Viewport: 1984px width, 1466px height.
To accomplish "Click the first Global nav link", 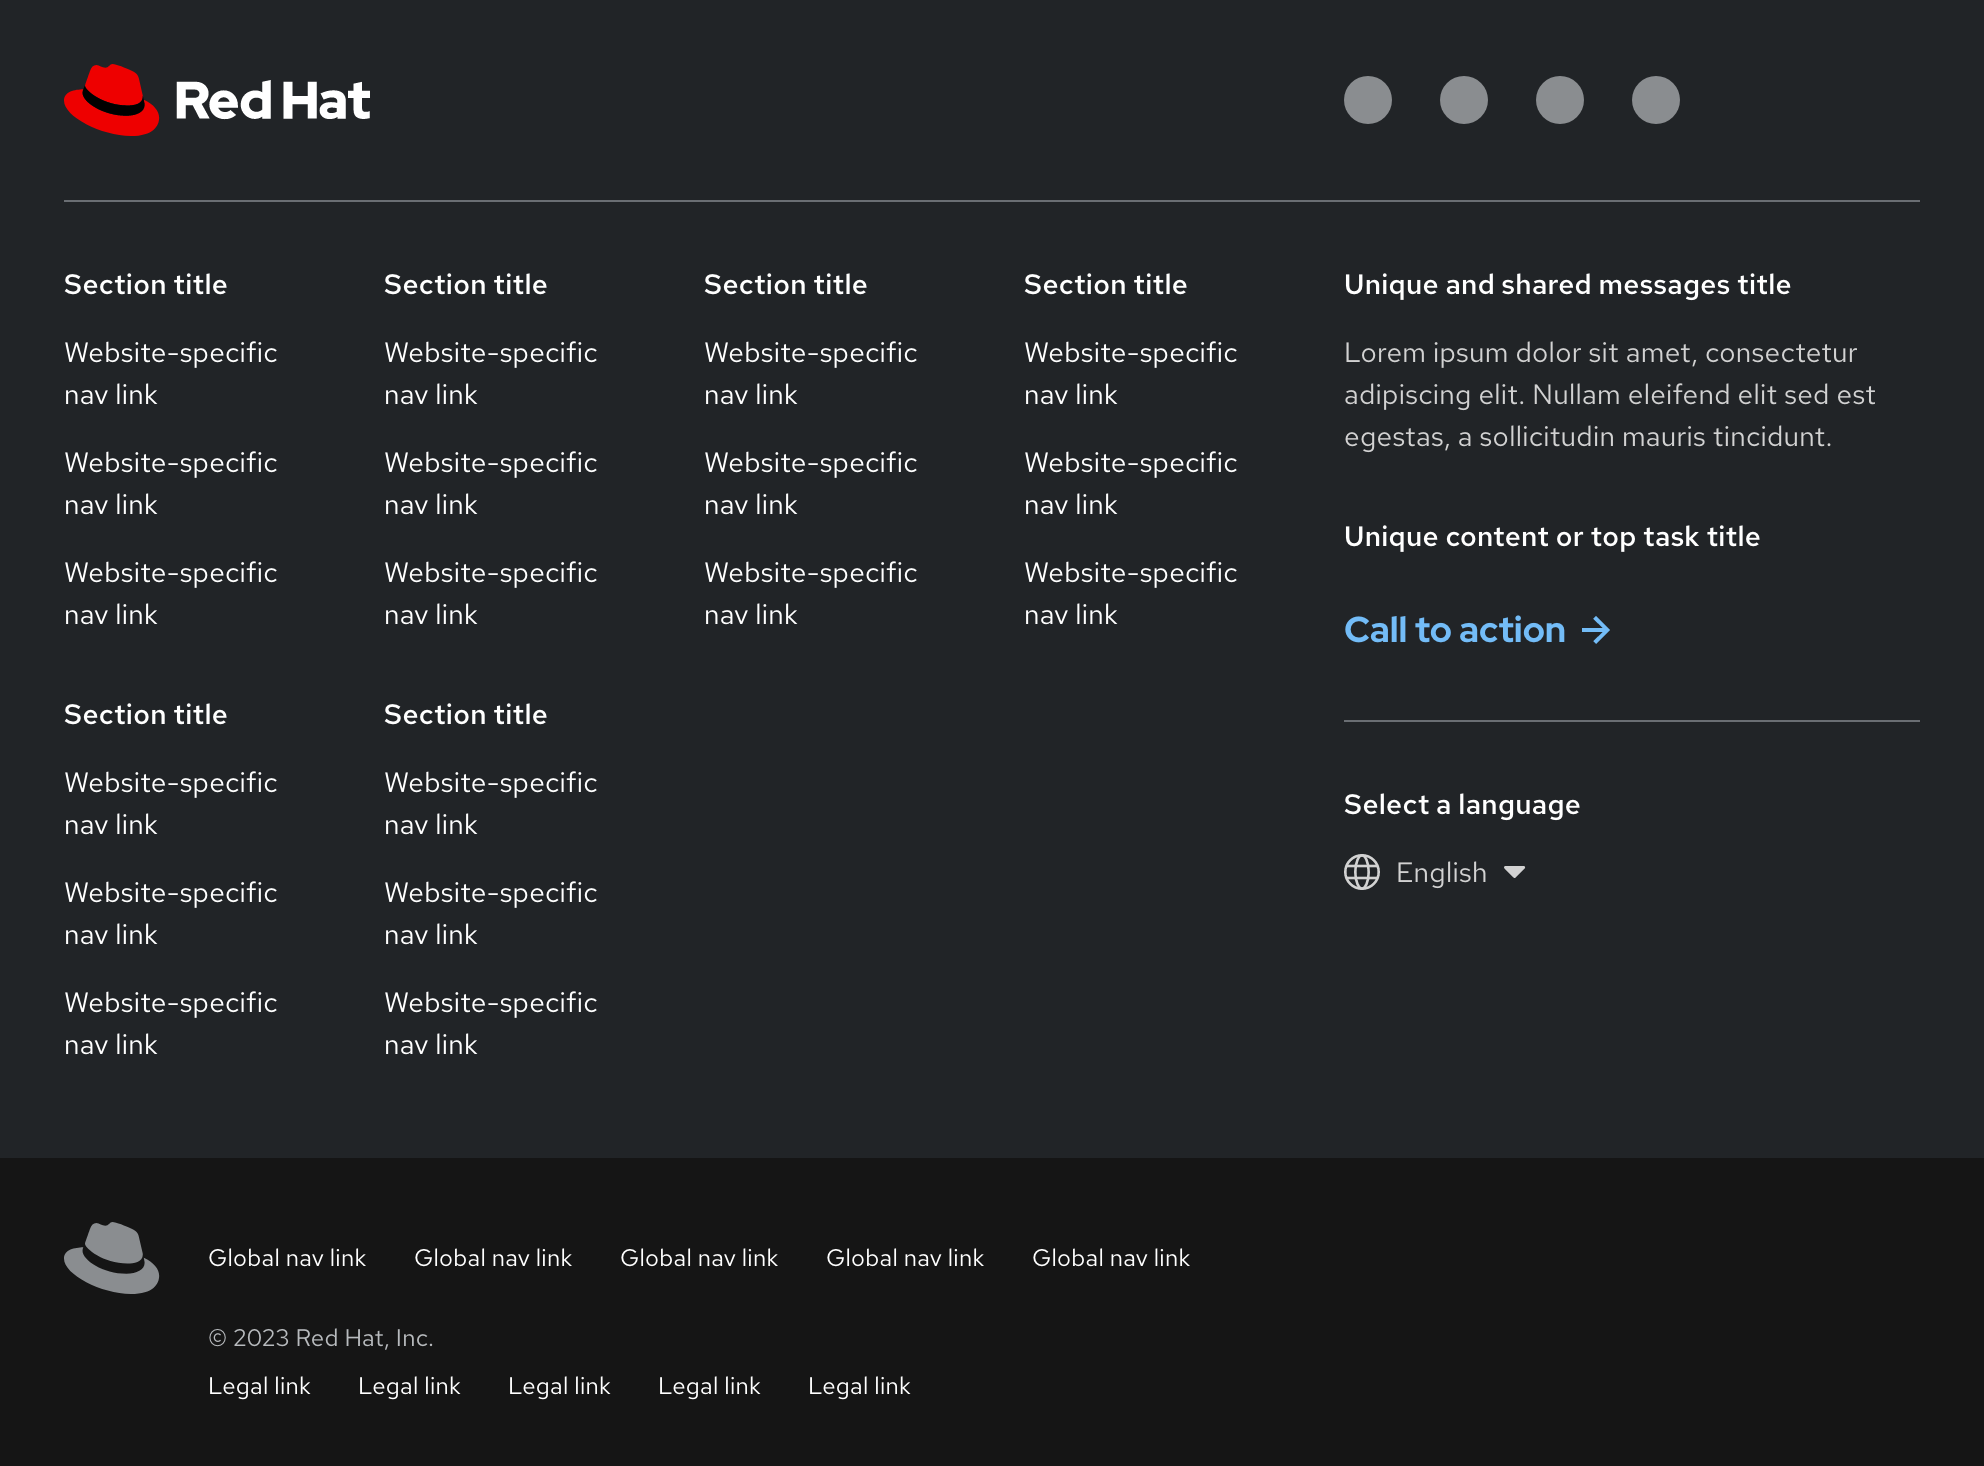I will [287, 1258].
